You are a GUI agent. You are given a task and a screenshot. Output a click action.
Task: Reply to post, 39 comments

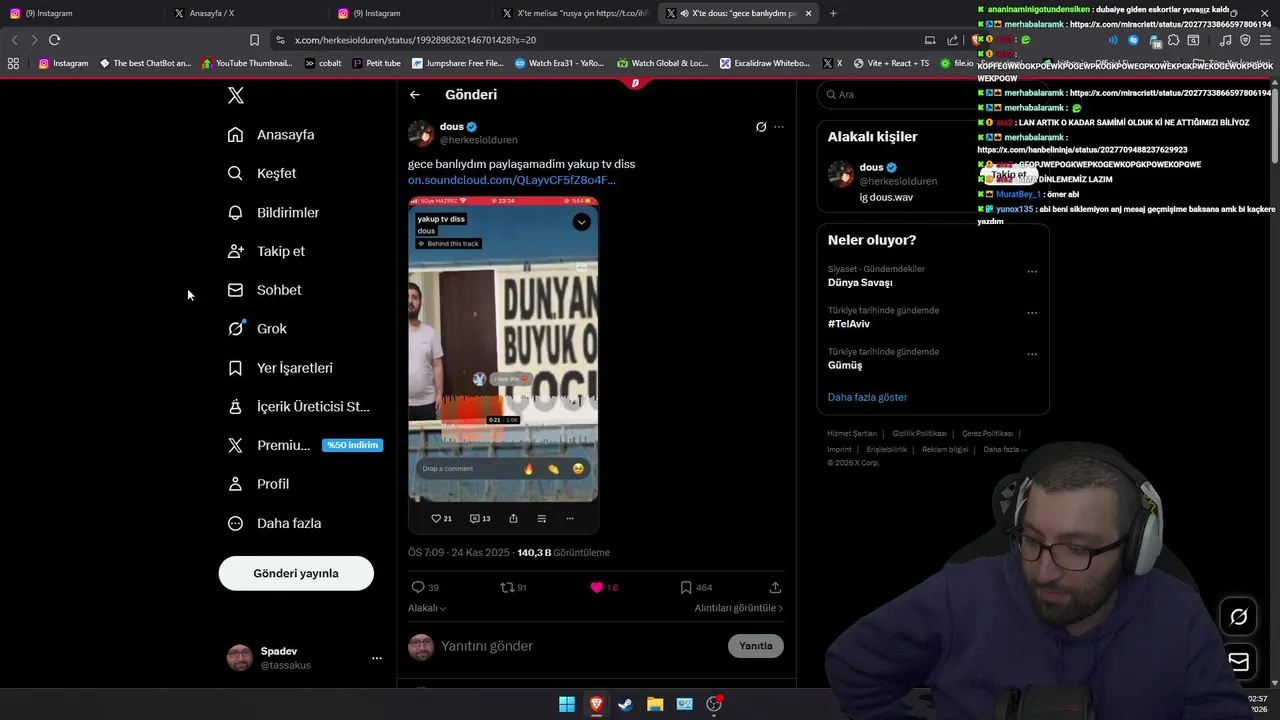(x=425, y=587)
